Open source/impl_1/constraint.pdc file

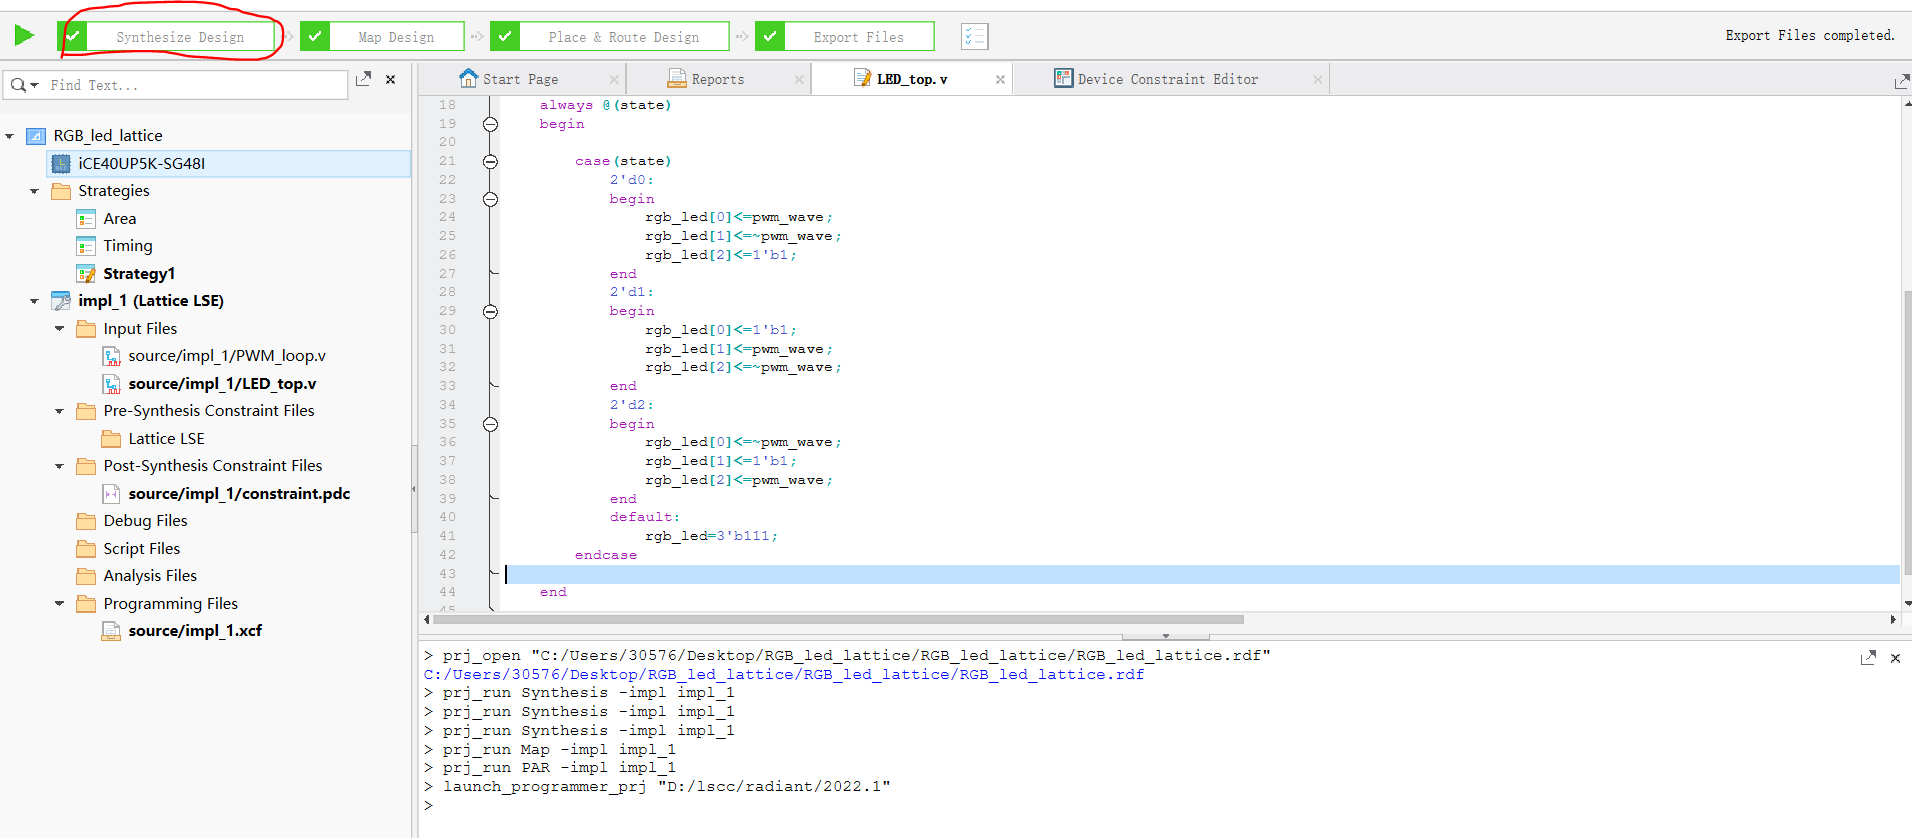(239, 494)
